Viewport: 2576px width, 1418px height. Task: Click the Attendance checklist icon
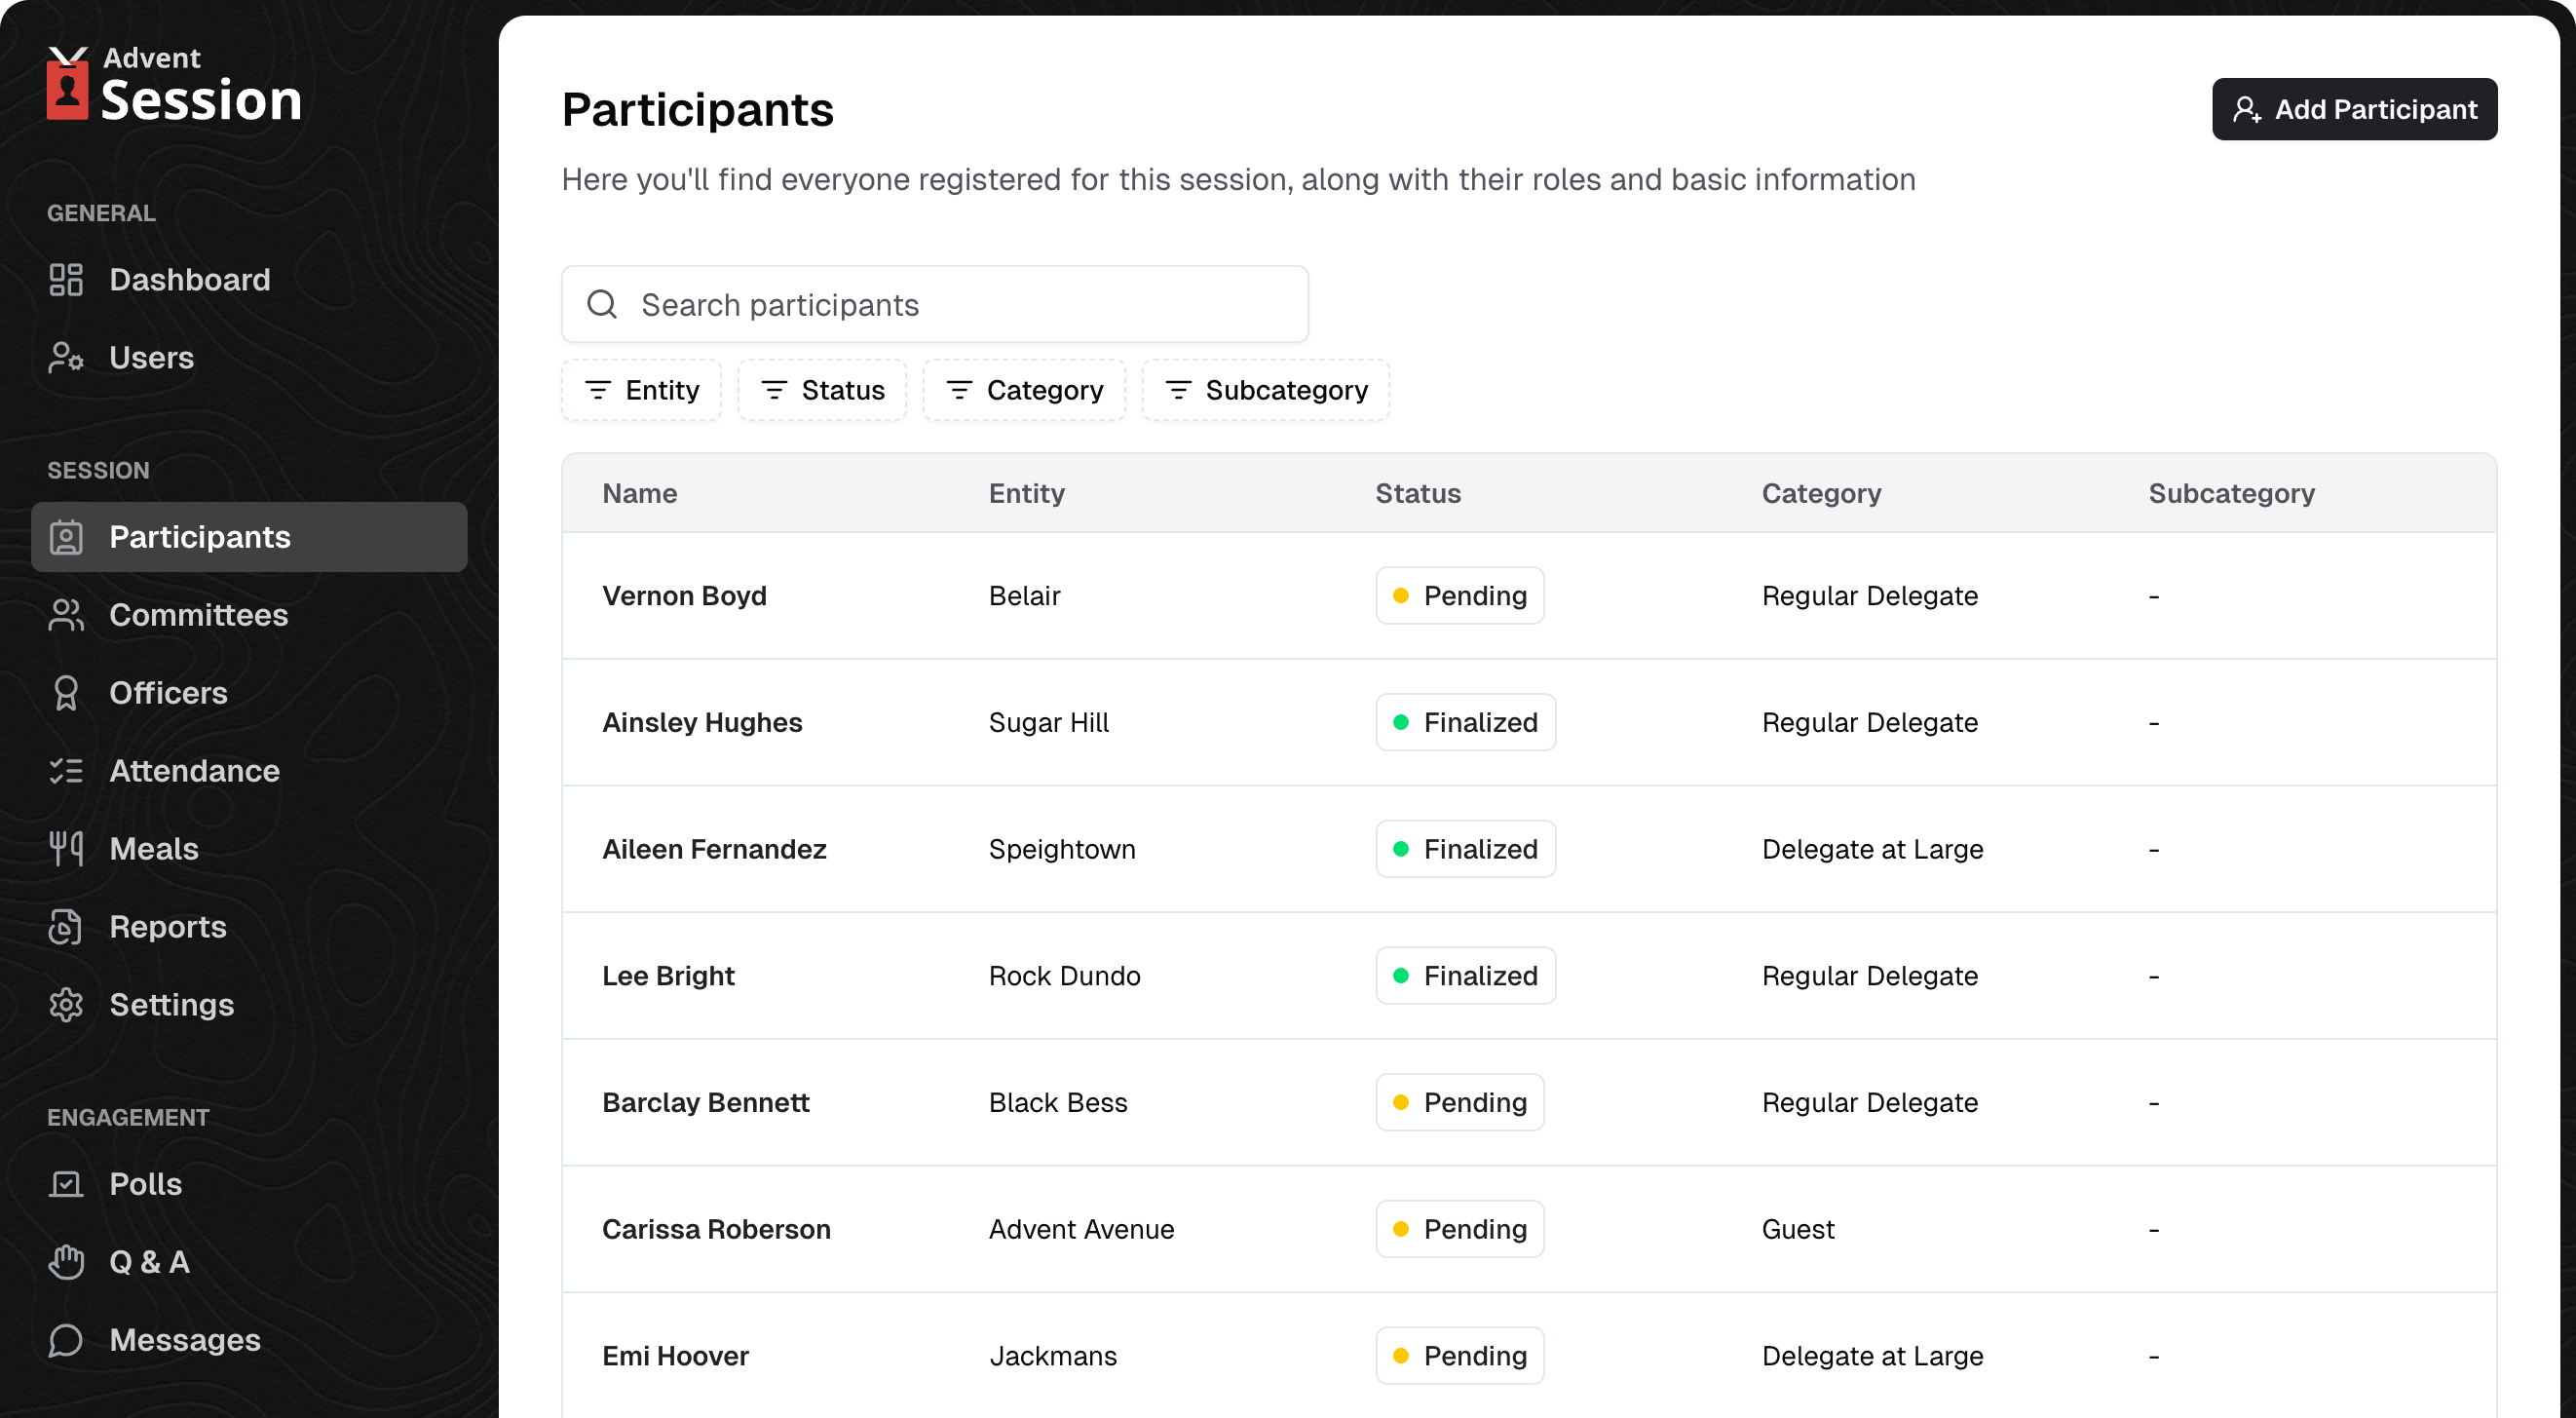66,771
